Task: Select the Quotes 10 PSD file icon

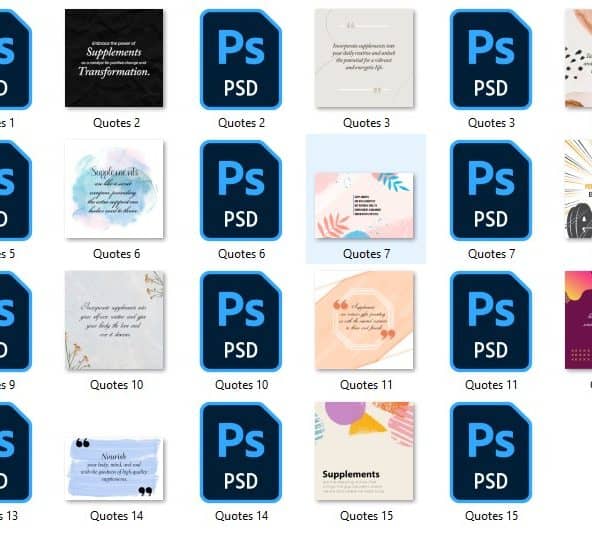Action: 241,321
